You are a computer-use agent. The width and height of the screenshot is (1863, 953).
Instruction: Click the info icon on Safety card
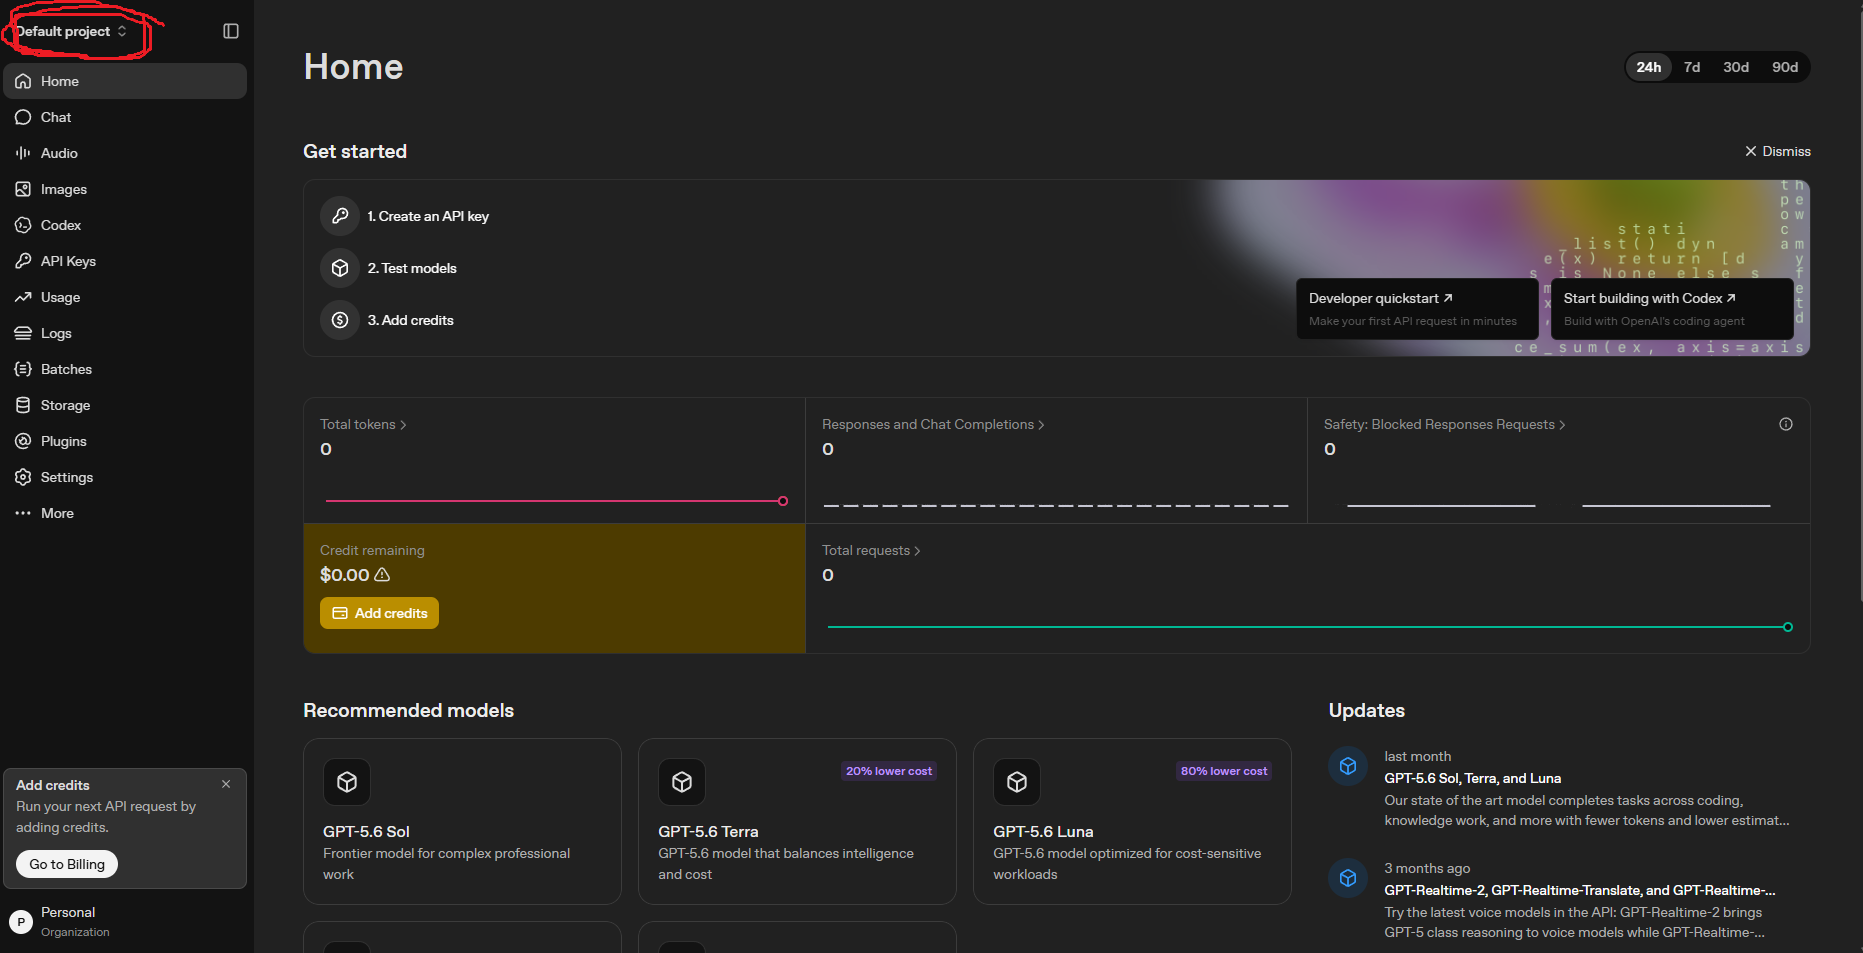click(x=1786, y=424)
